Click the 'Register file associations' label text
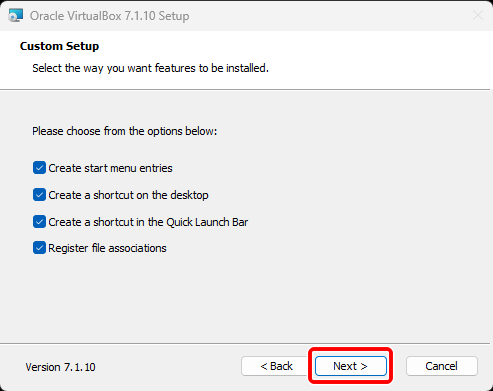Viewport: 493px width, 391px height. pyautogui.click(x=107, y=248)
